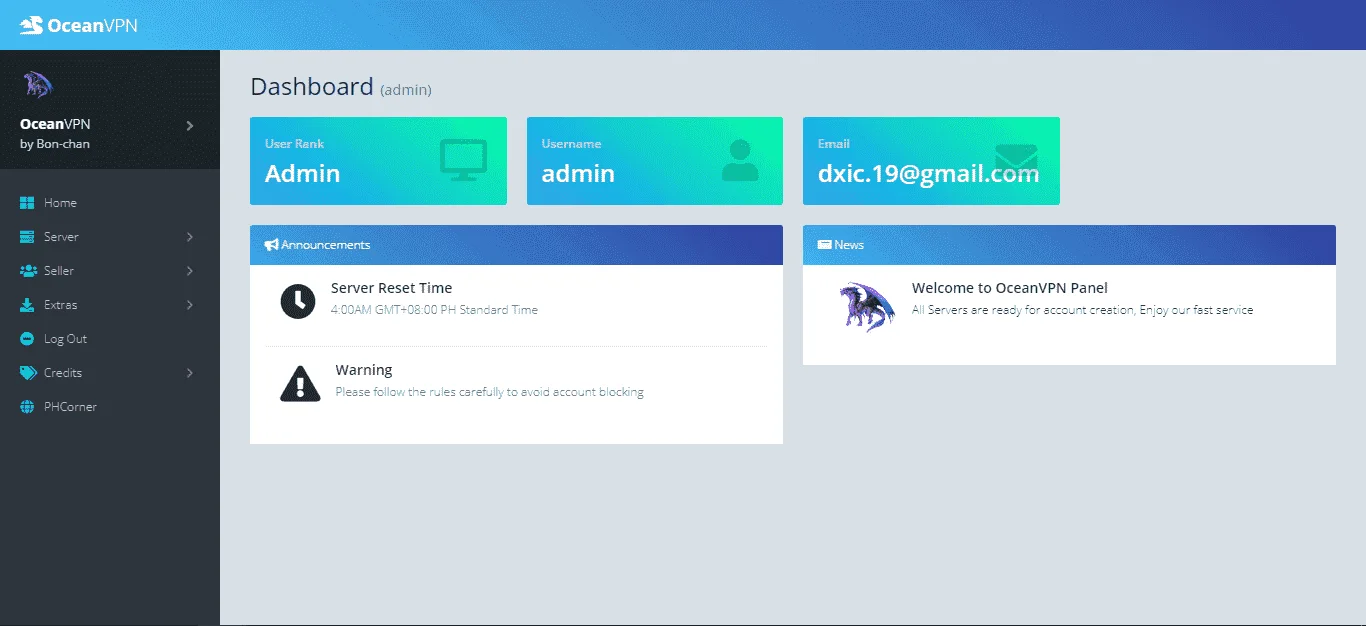Click the OceanVPN logo in top bar
Screen dimensions: 1366x626
pyautogui.click(x=78, y=25)
